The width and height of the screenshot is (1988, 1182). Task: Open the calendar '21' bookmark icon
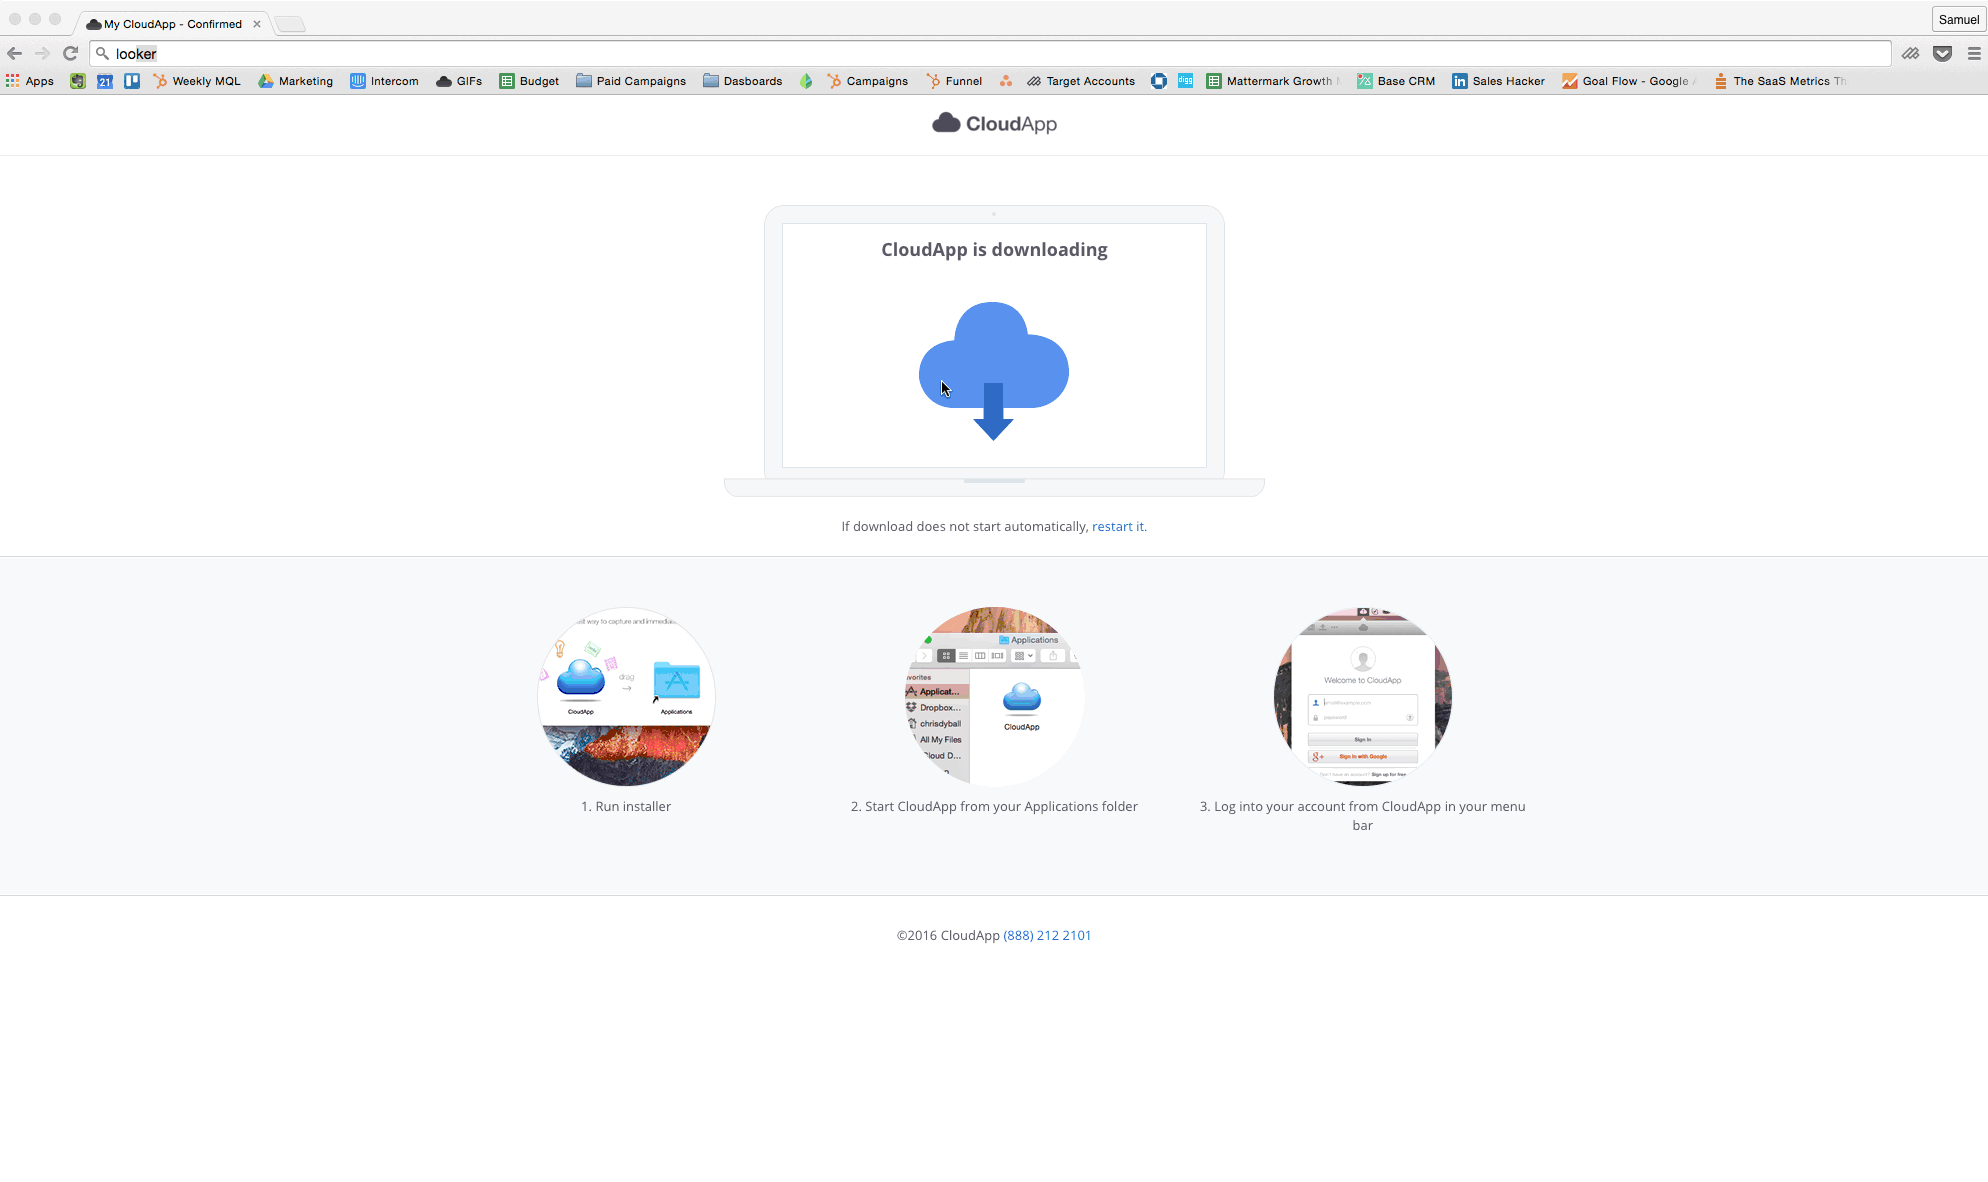(105, 81)
